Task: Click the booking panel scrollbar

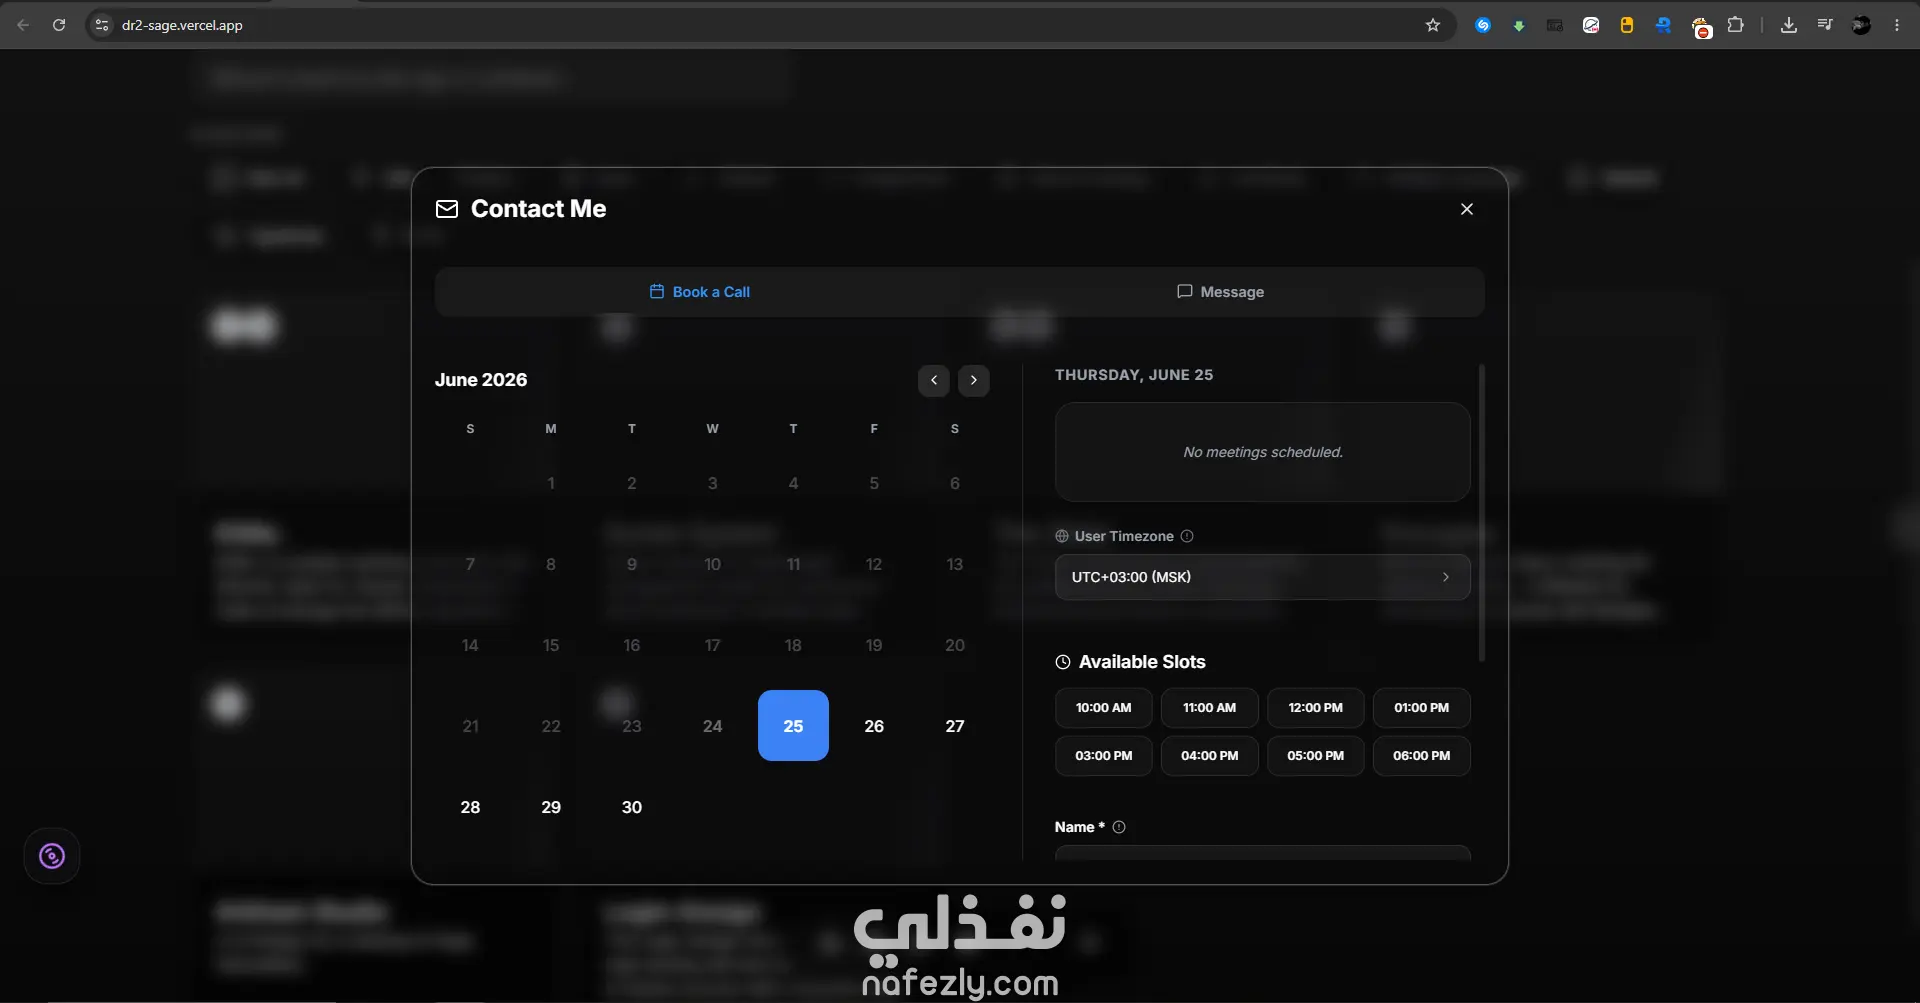Action: 1482,512
